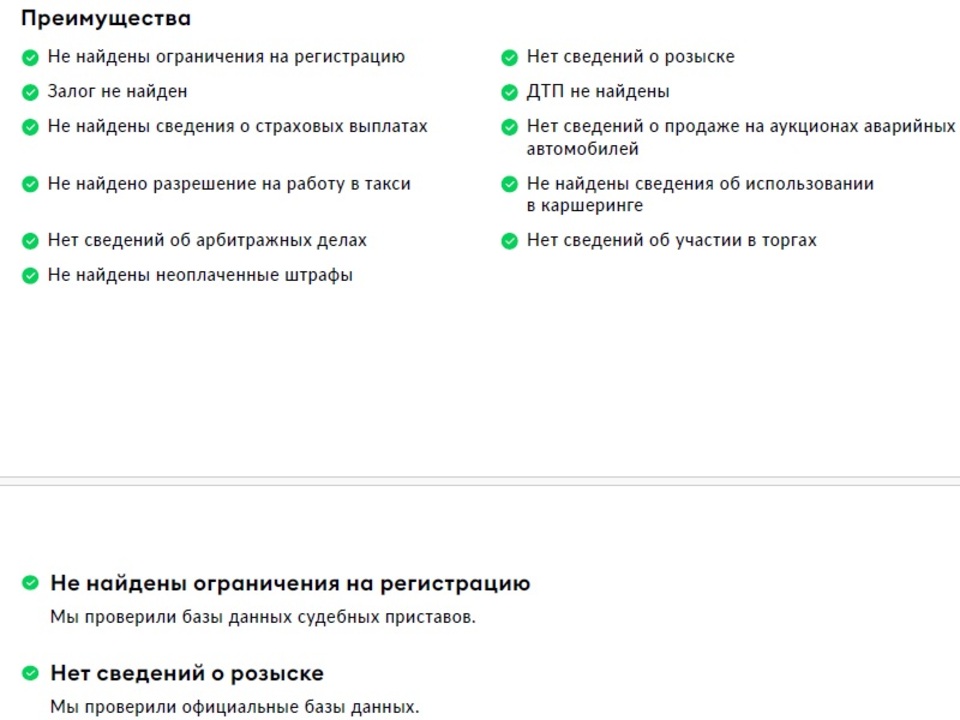Select 'Не найдены неоплаченные штрафы' text

pos(200,276)
